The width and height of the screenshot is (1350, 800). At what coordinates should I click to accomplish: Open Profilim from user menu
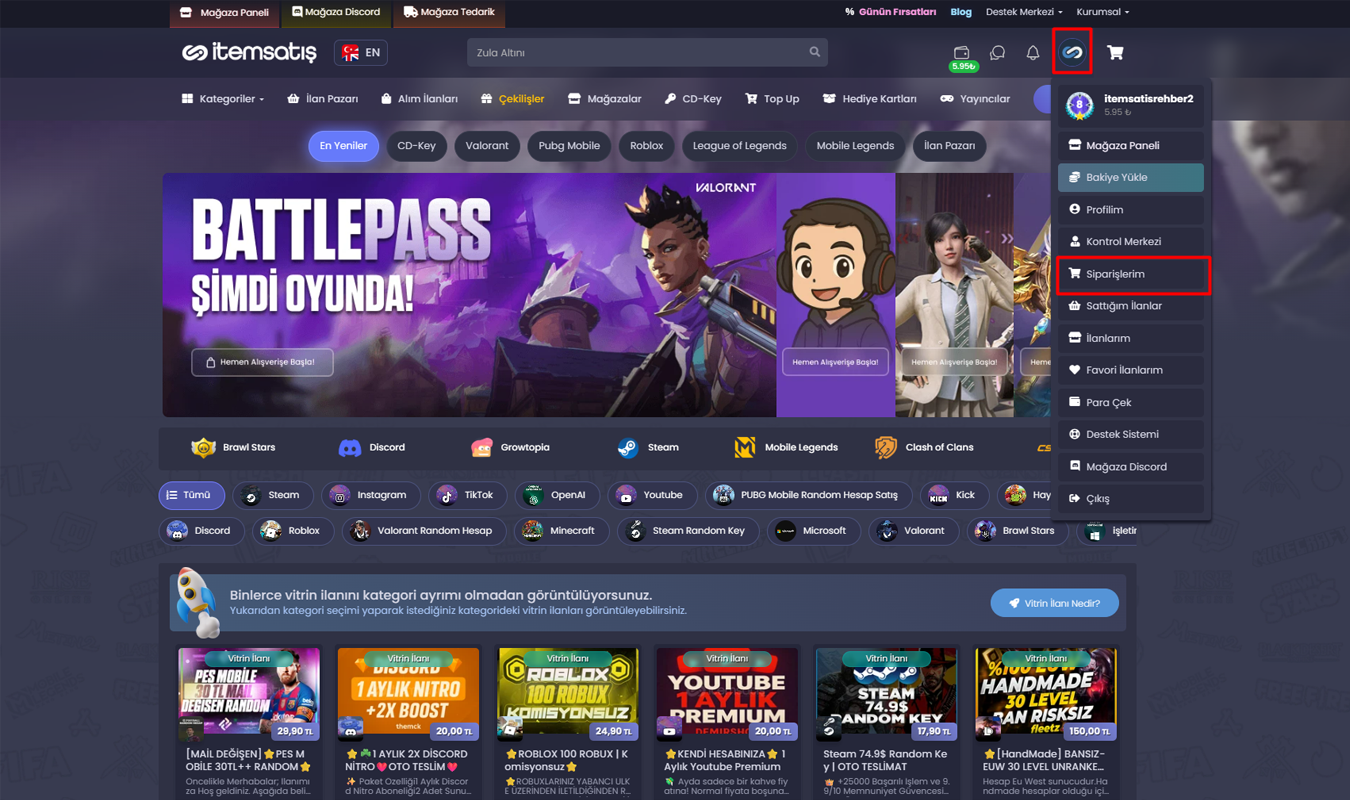(x=1130, y=210)
